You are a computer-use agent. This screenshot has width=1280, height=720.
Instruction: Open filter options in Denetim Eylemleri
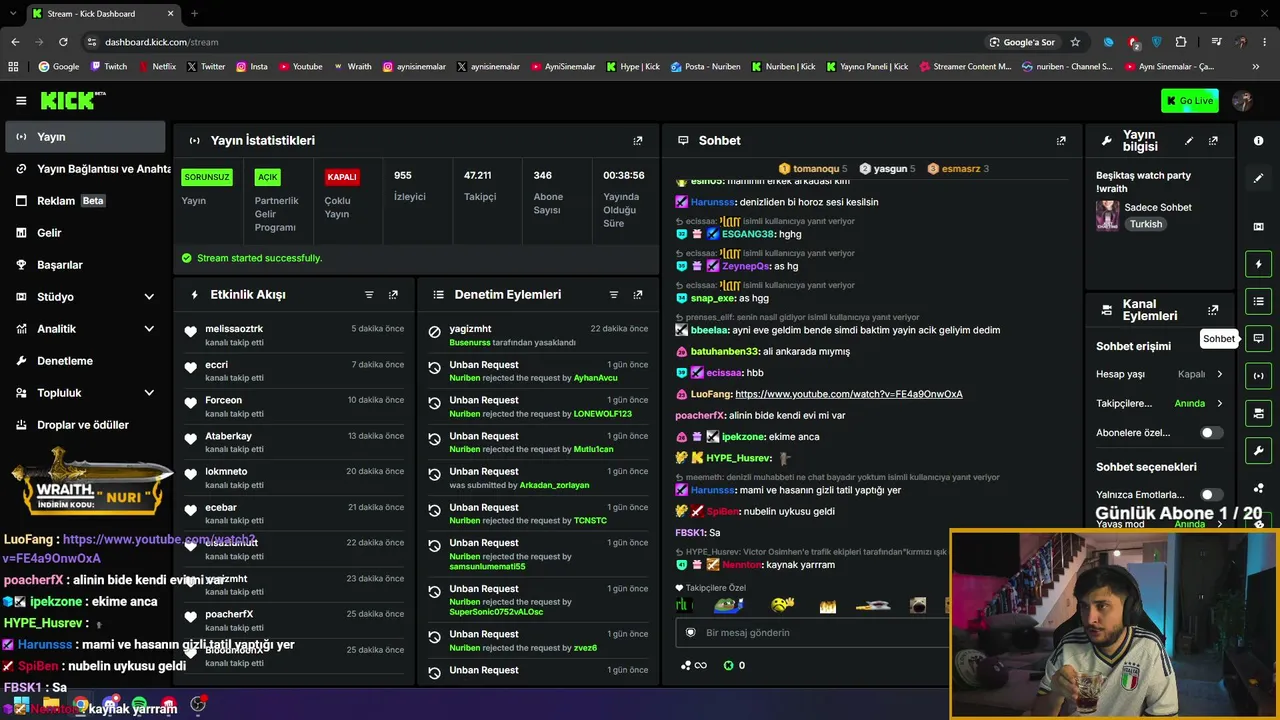tap(614, 295)
